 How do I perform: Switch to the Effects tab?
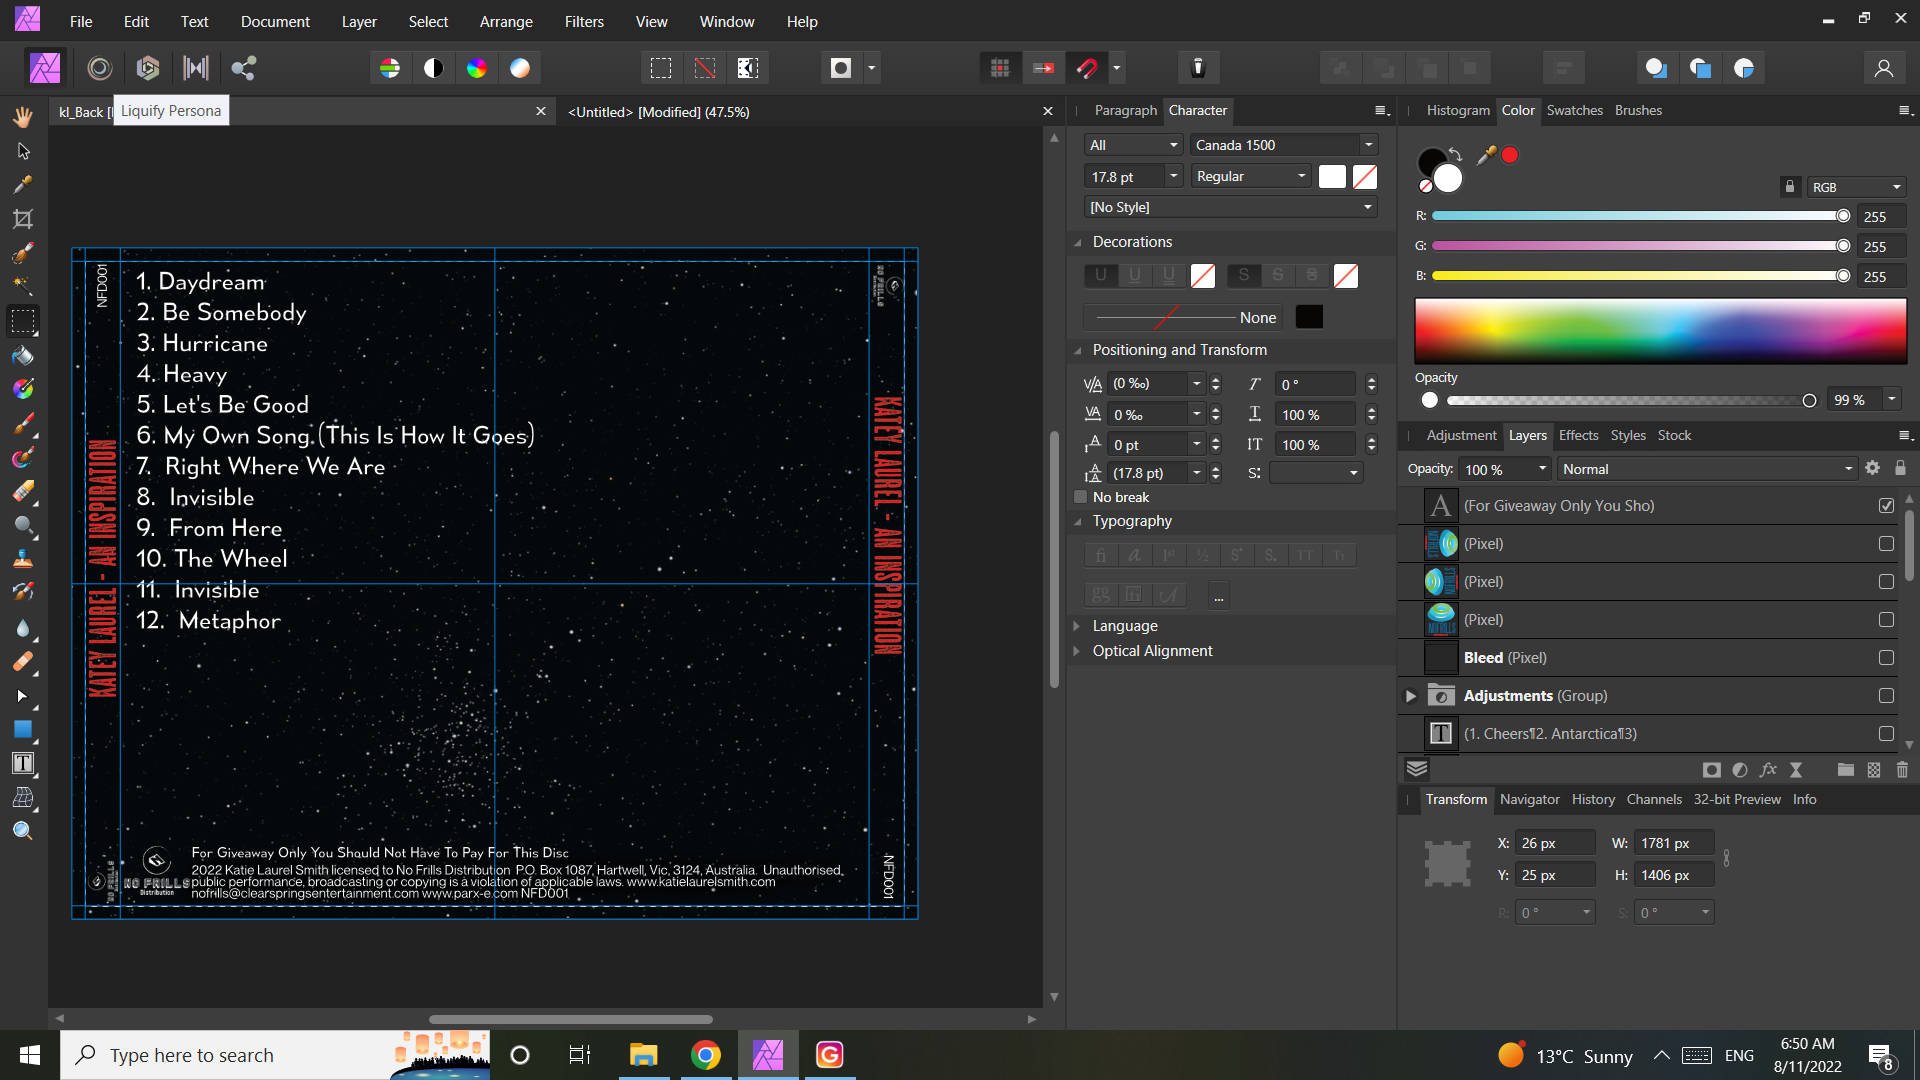pyautogui.click(x=1578, y=435)
